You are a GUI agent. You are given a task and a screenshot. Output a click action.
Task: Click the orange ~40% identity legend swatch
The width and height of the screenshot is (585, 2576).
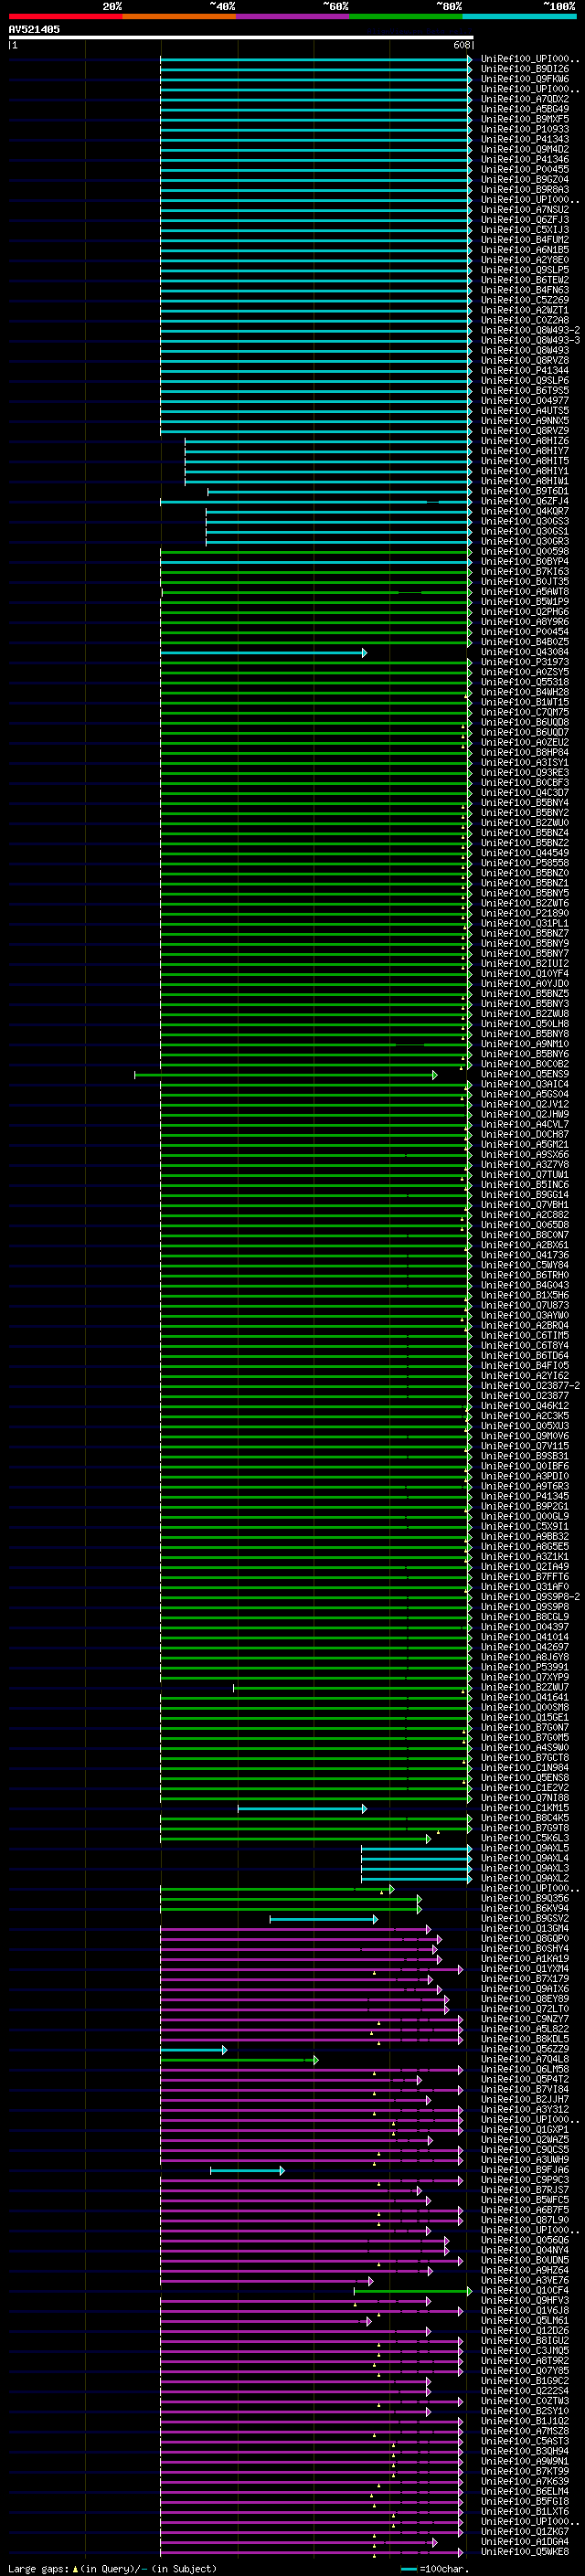[179, 16]
